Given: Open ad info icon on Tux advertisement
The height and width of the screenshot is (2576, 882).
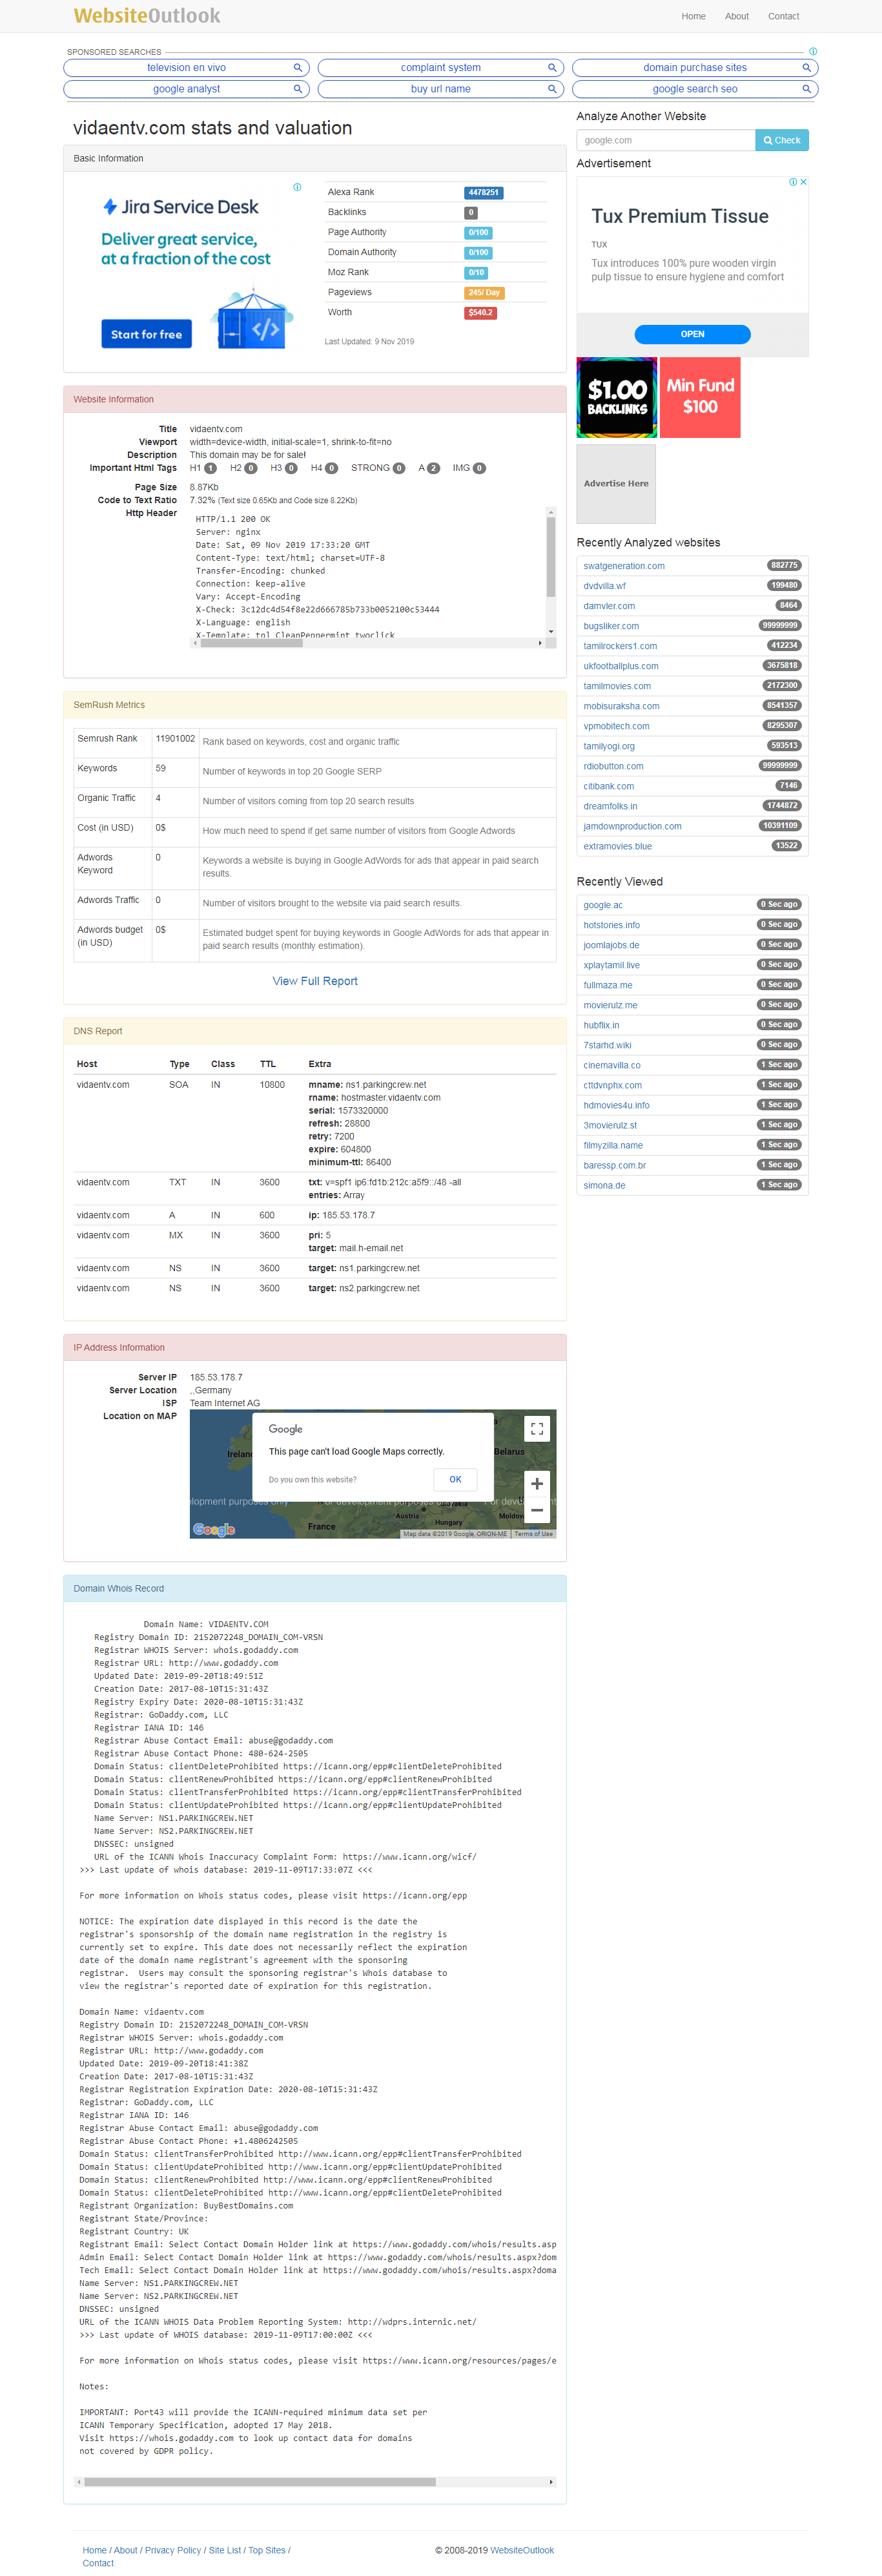Looking at the screenshot, I should [x=793, y=182].
